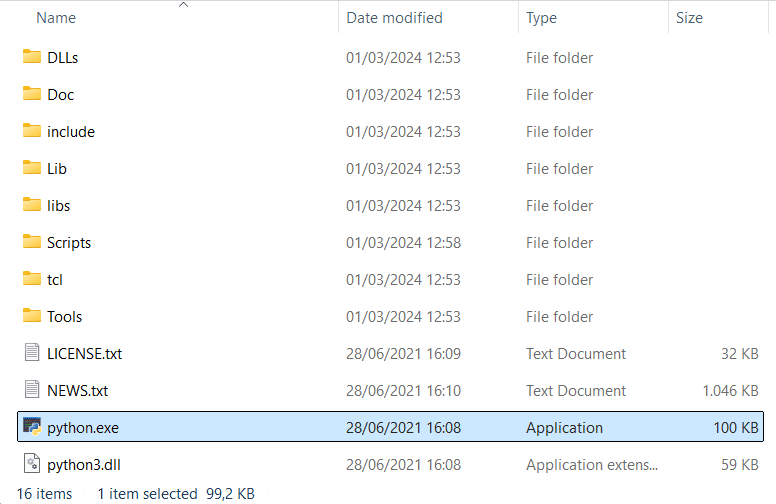This screenshot has height=504, width=776.
Task: Click the Application extens... type cell
Action: click(x=592, y=465)
